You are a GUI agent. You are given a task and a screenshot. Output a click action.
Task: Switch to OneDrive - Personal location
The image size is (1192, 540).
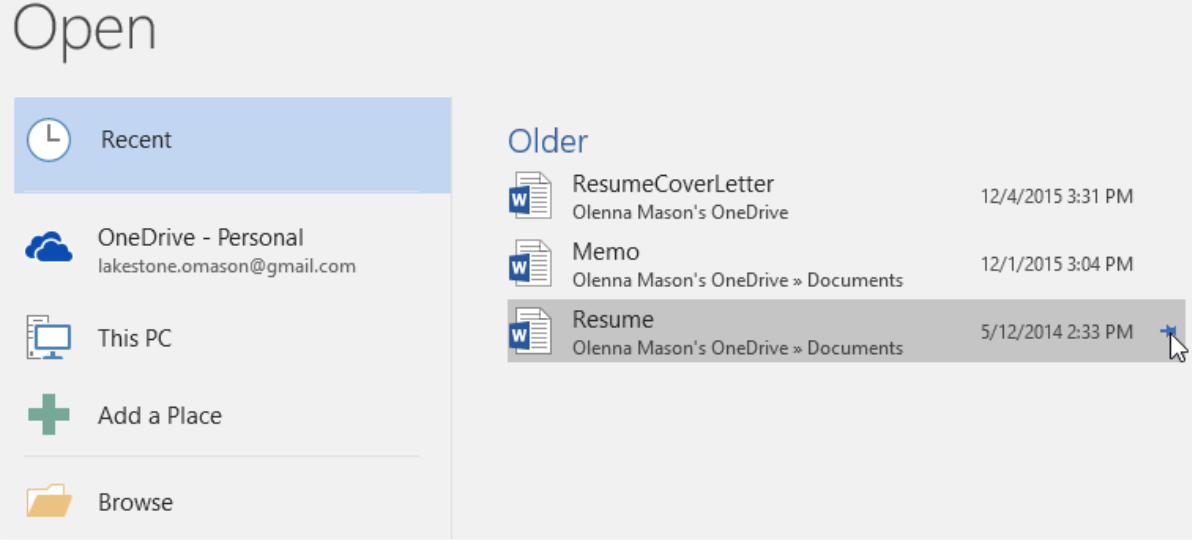click(200, 238)
